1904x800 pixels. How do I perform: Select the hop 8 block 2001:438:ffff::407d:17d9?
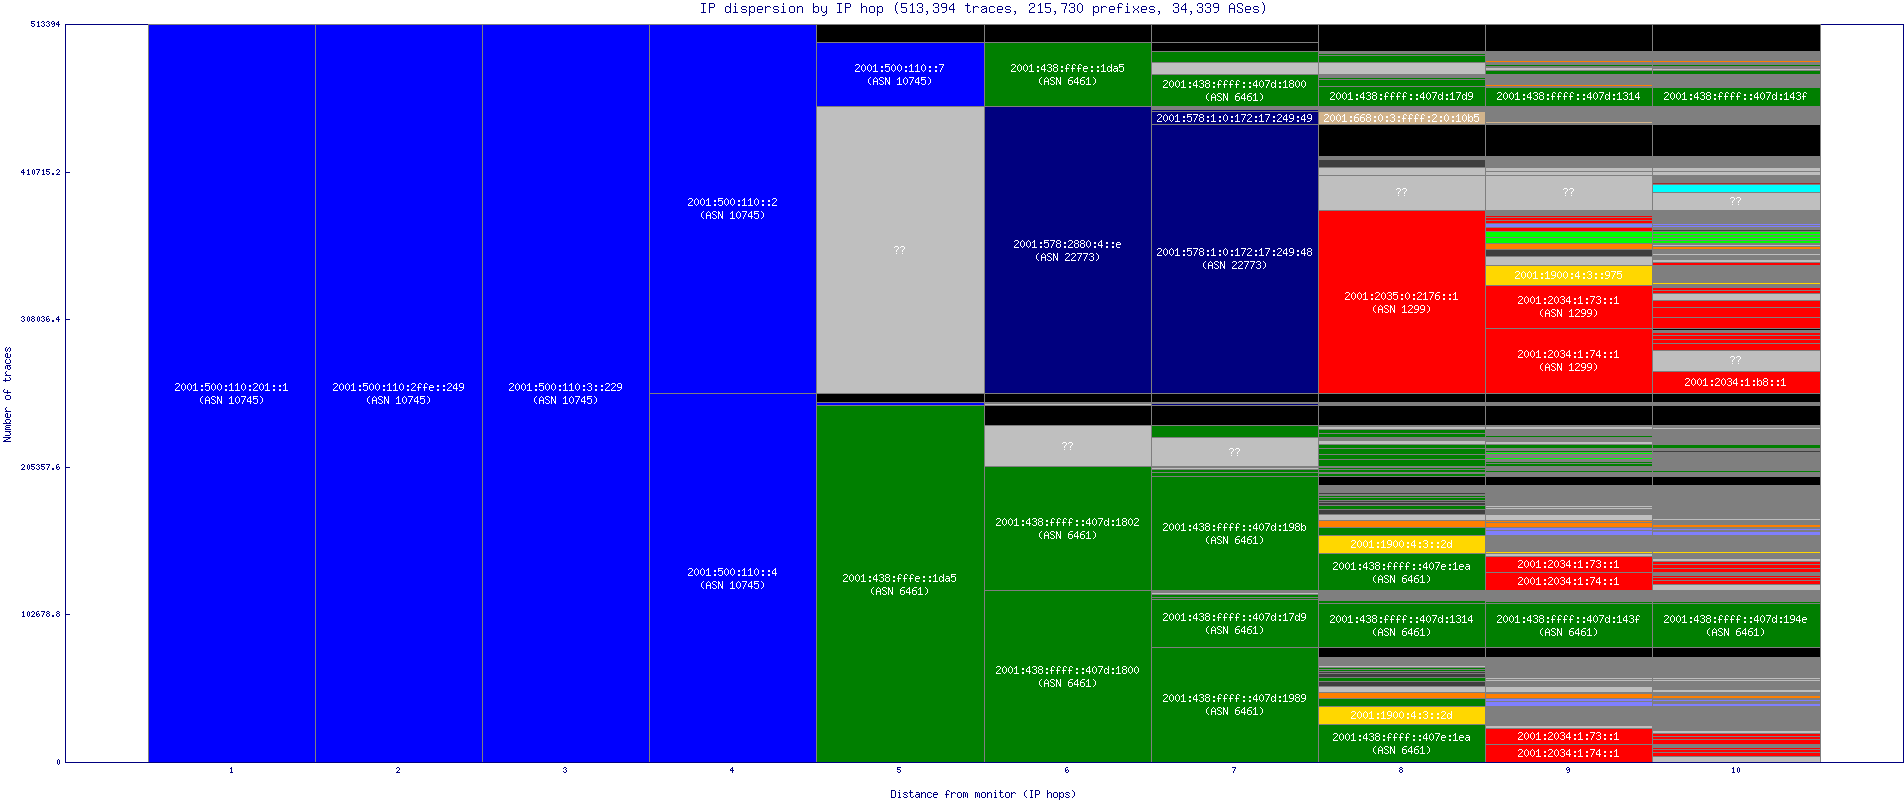(1402, 97)
